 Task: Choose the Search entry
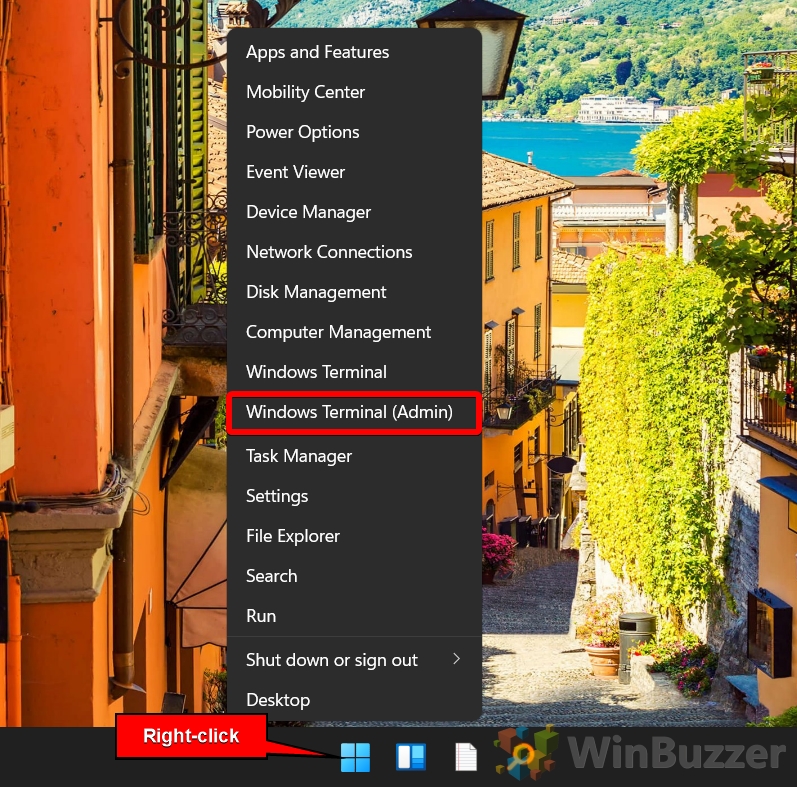pyautogui.click(x=354, y=576)
